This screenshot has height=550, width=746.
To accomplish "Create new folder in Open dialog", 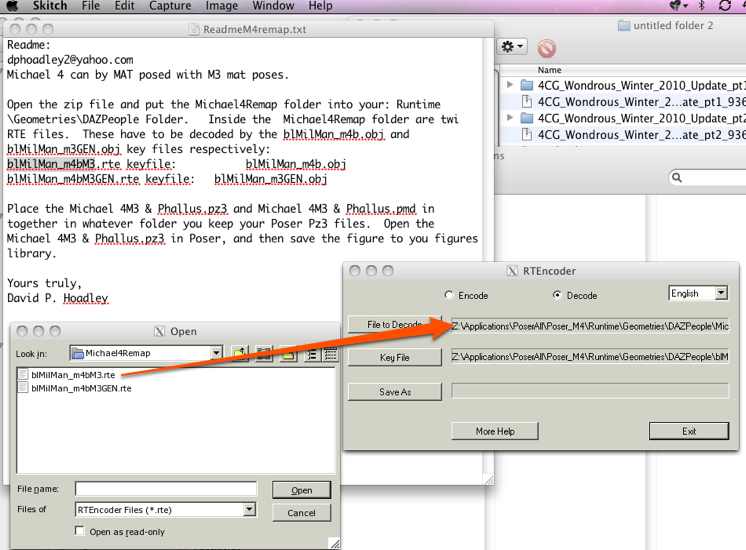I will (288, 354).
